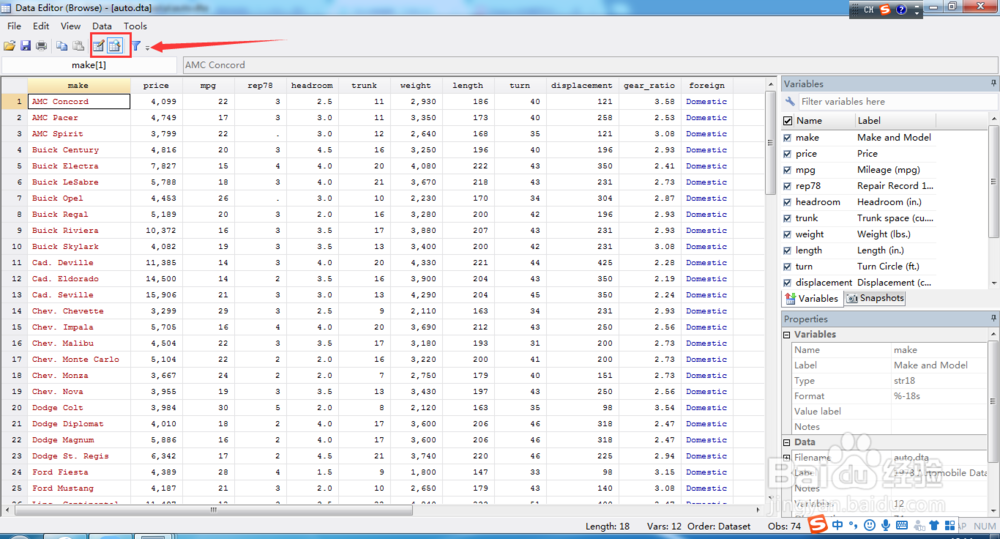Pin the Variables panel
The height and width of the screenshot is (539, 1000).
tap(993, 84)
